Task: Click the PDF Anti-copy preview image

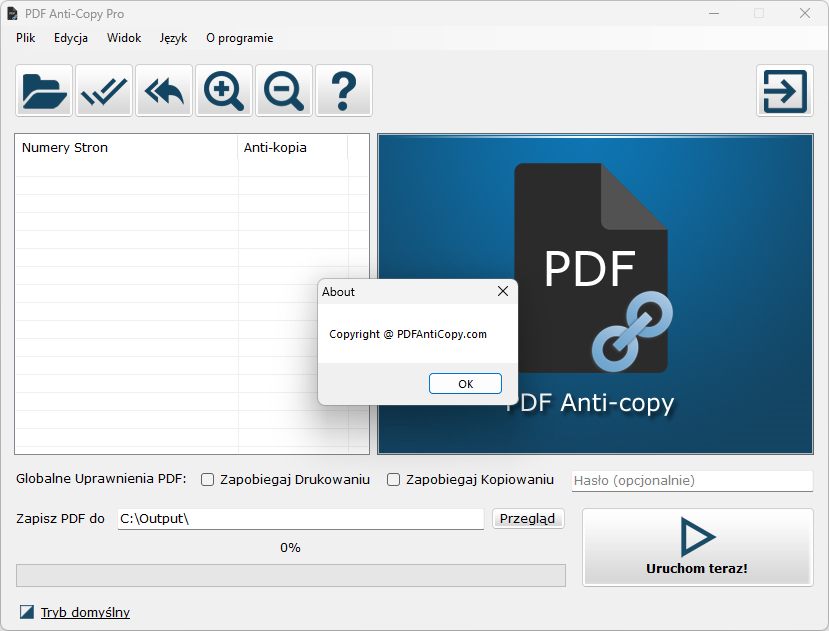Action: (595, 294)
